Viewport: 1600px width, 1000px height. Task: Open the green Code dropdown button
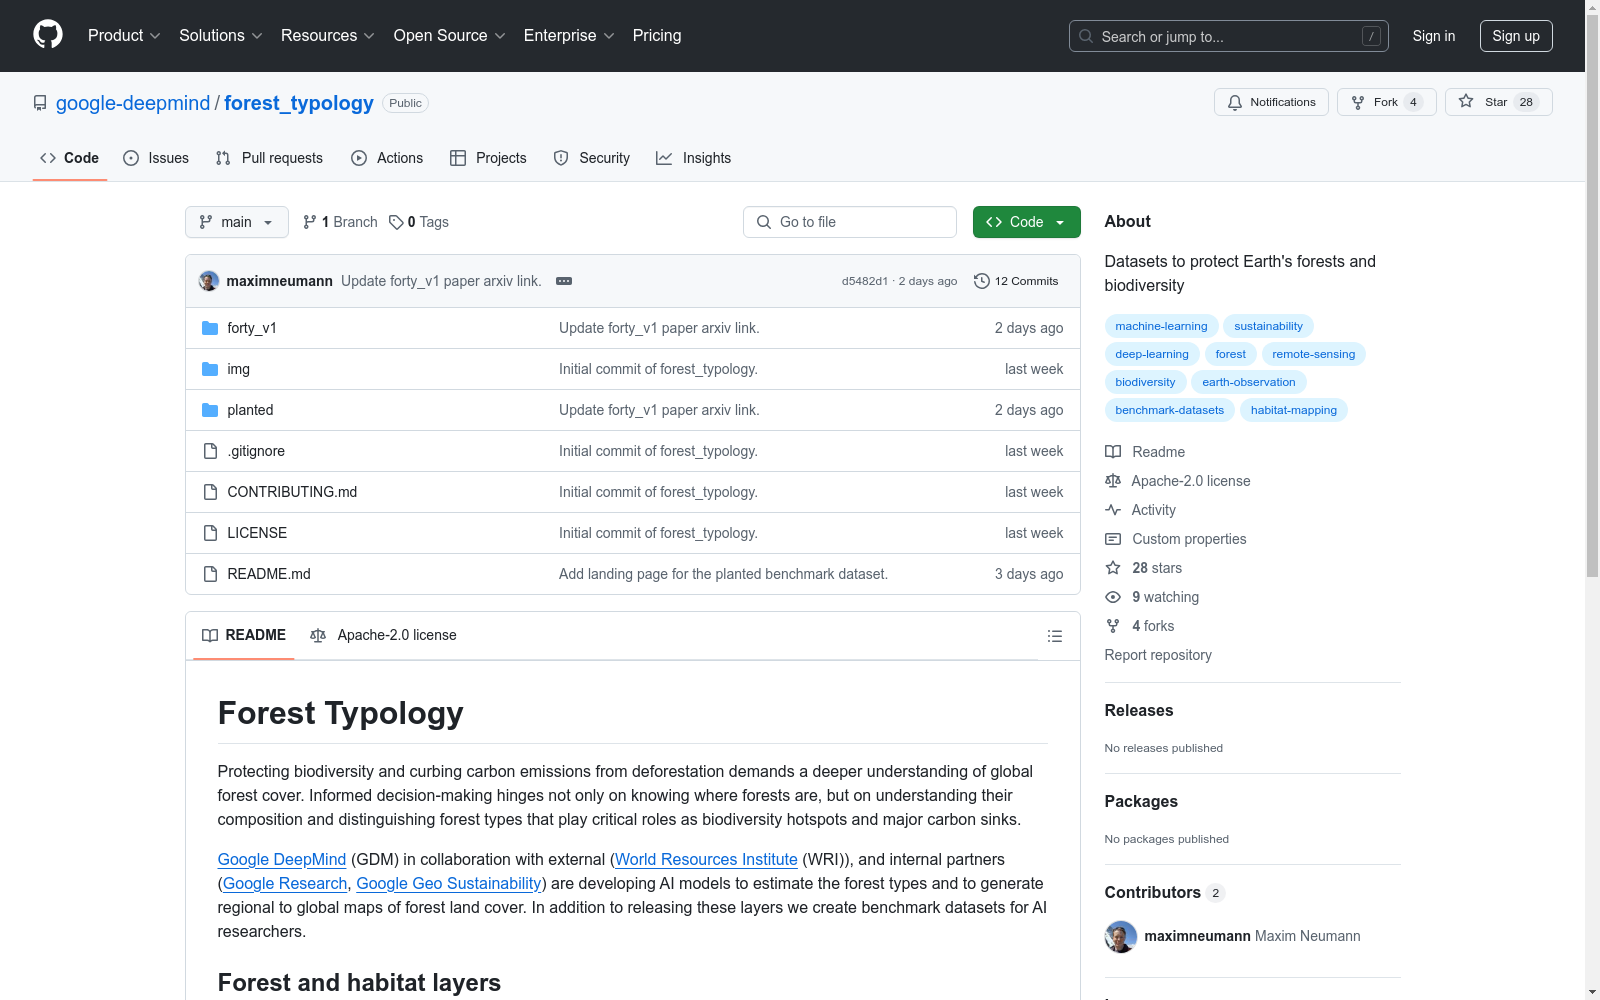tap(1027, 222)
